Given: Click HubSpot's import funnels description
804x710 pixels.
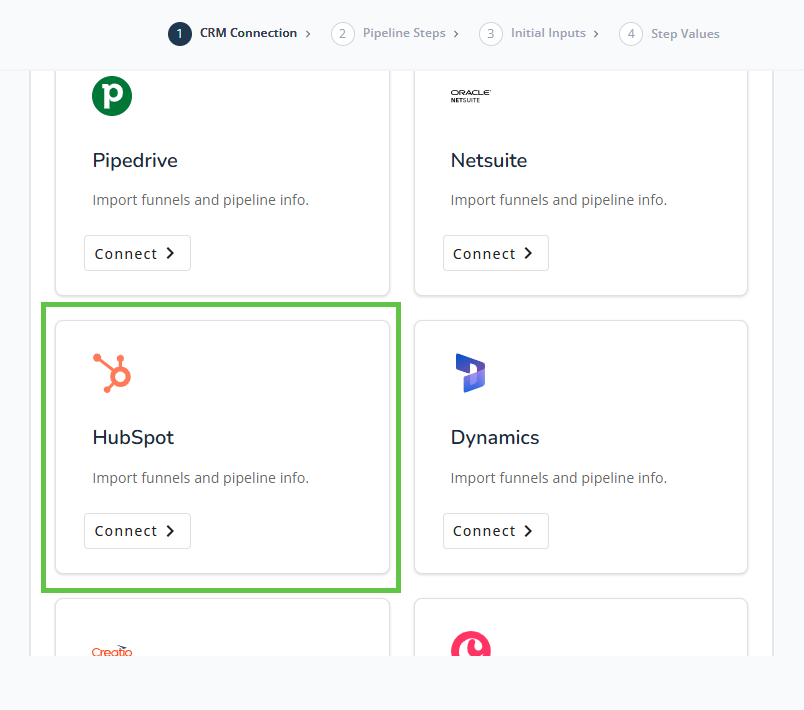Looking at the screenshot, I should click(200, 478).
